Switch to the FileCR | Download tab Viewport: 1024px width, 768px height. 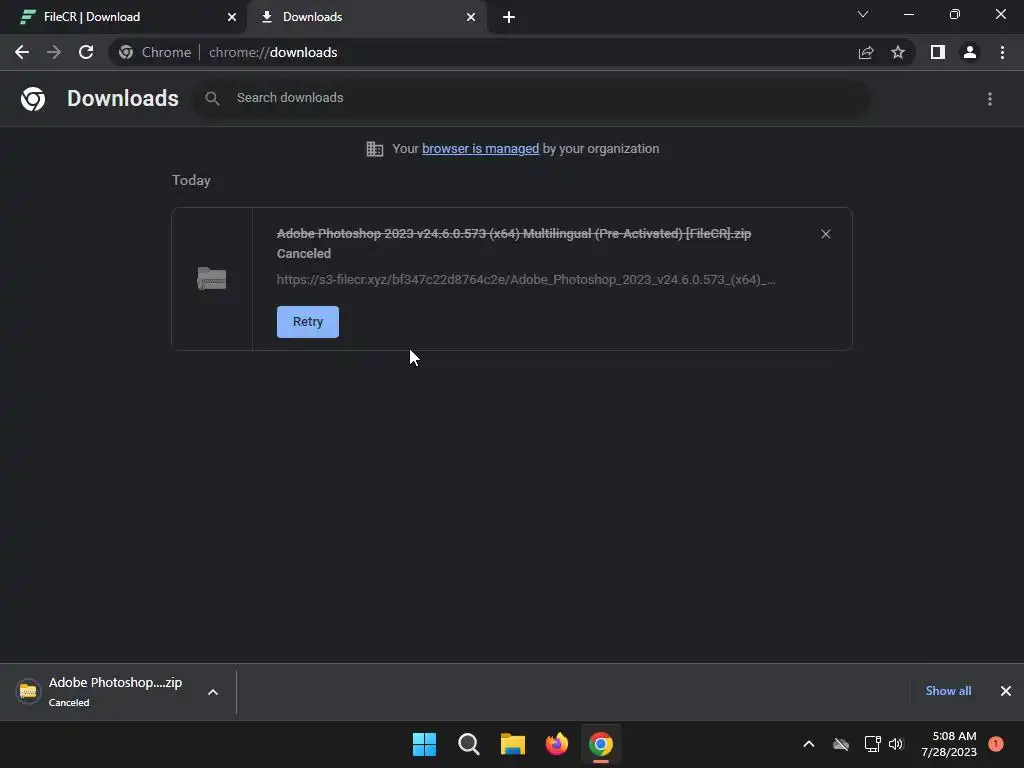pos(123,17)
